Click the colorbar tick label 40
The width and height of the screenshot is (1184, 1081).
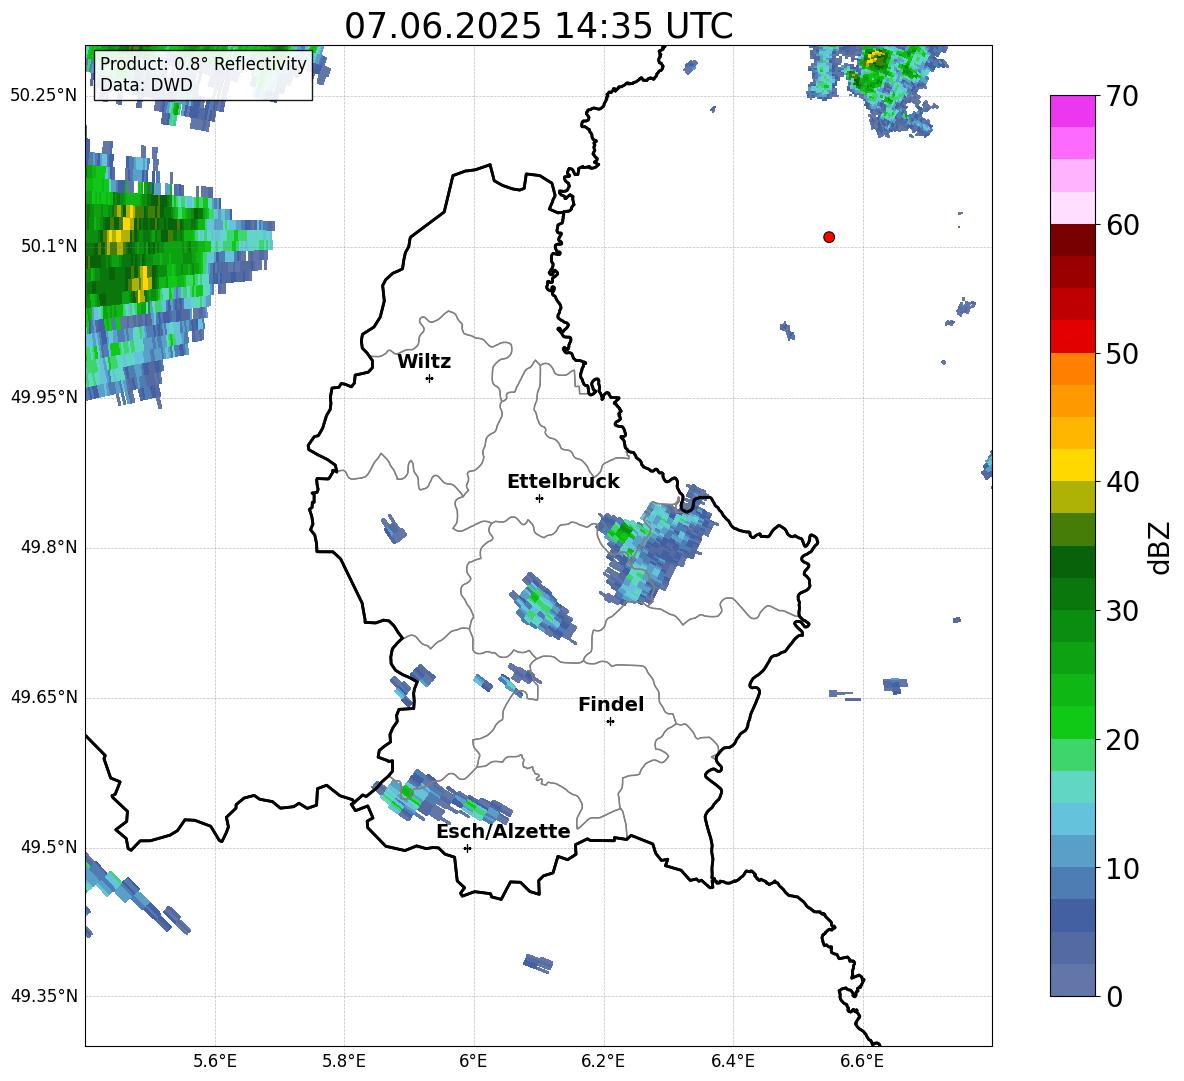point(1122,482)
